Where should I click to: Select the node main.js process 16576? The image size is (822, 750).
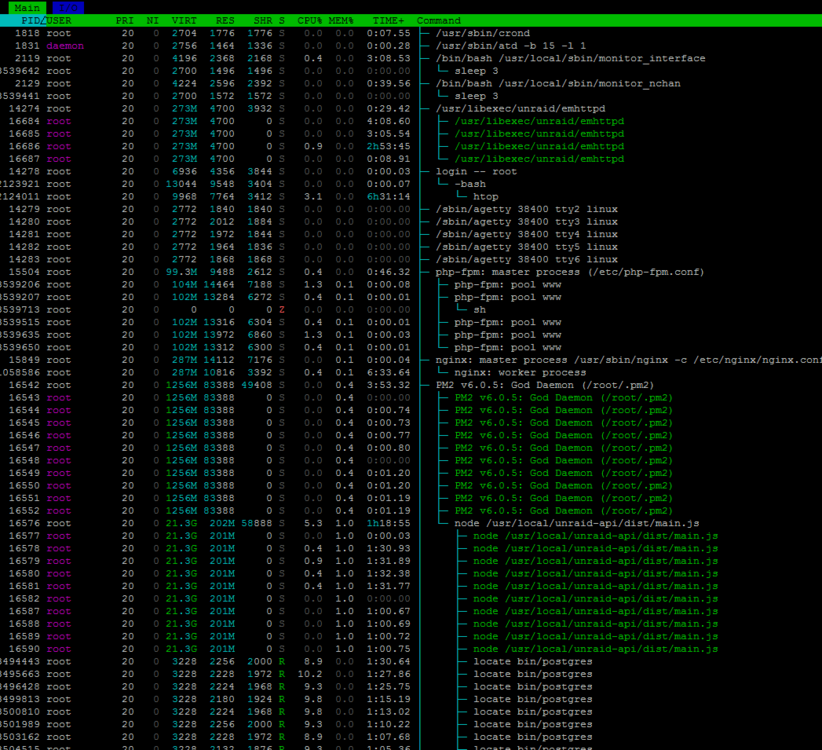(x=411, y=524)
